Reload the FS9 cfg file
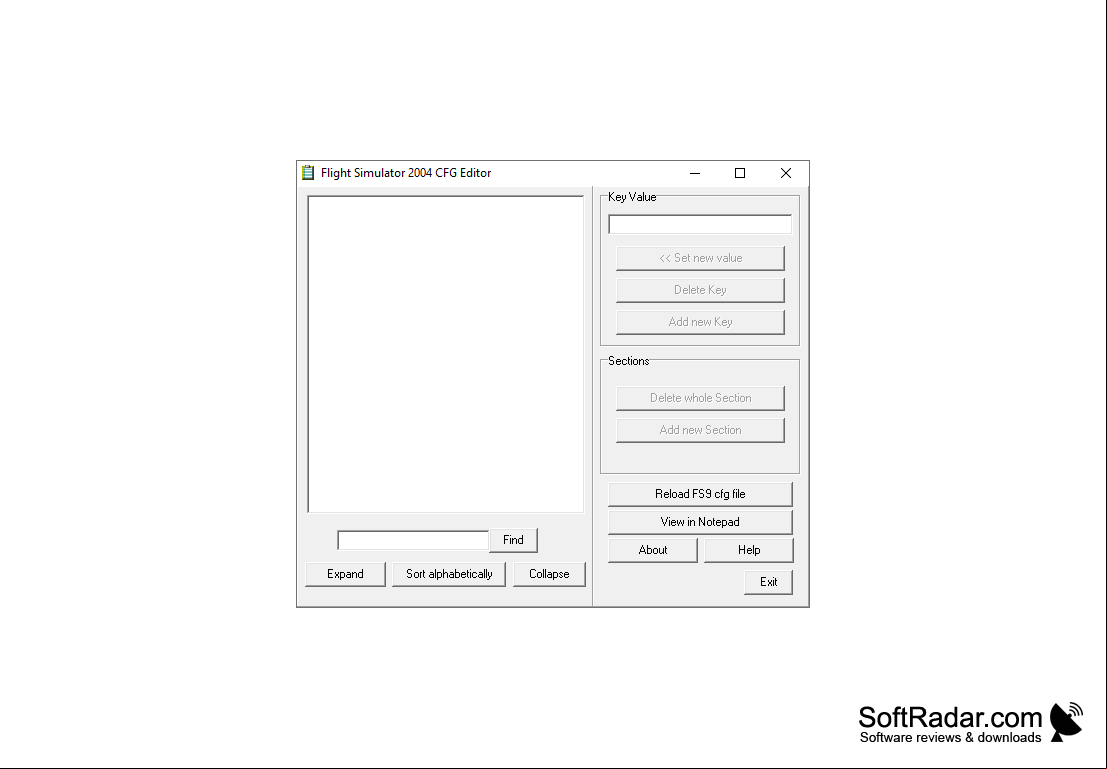Image resolution: width=1107 pixels, height=769 pixels. click(700, 494)
